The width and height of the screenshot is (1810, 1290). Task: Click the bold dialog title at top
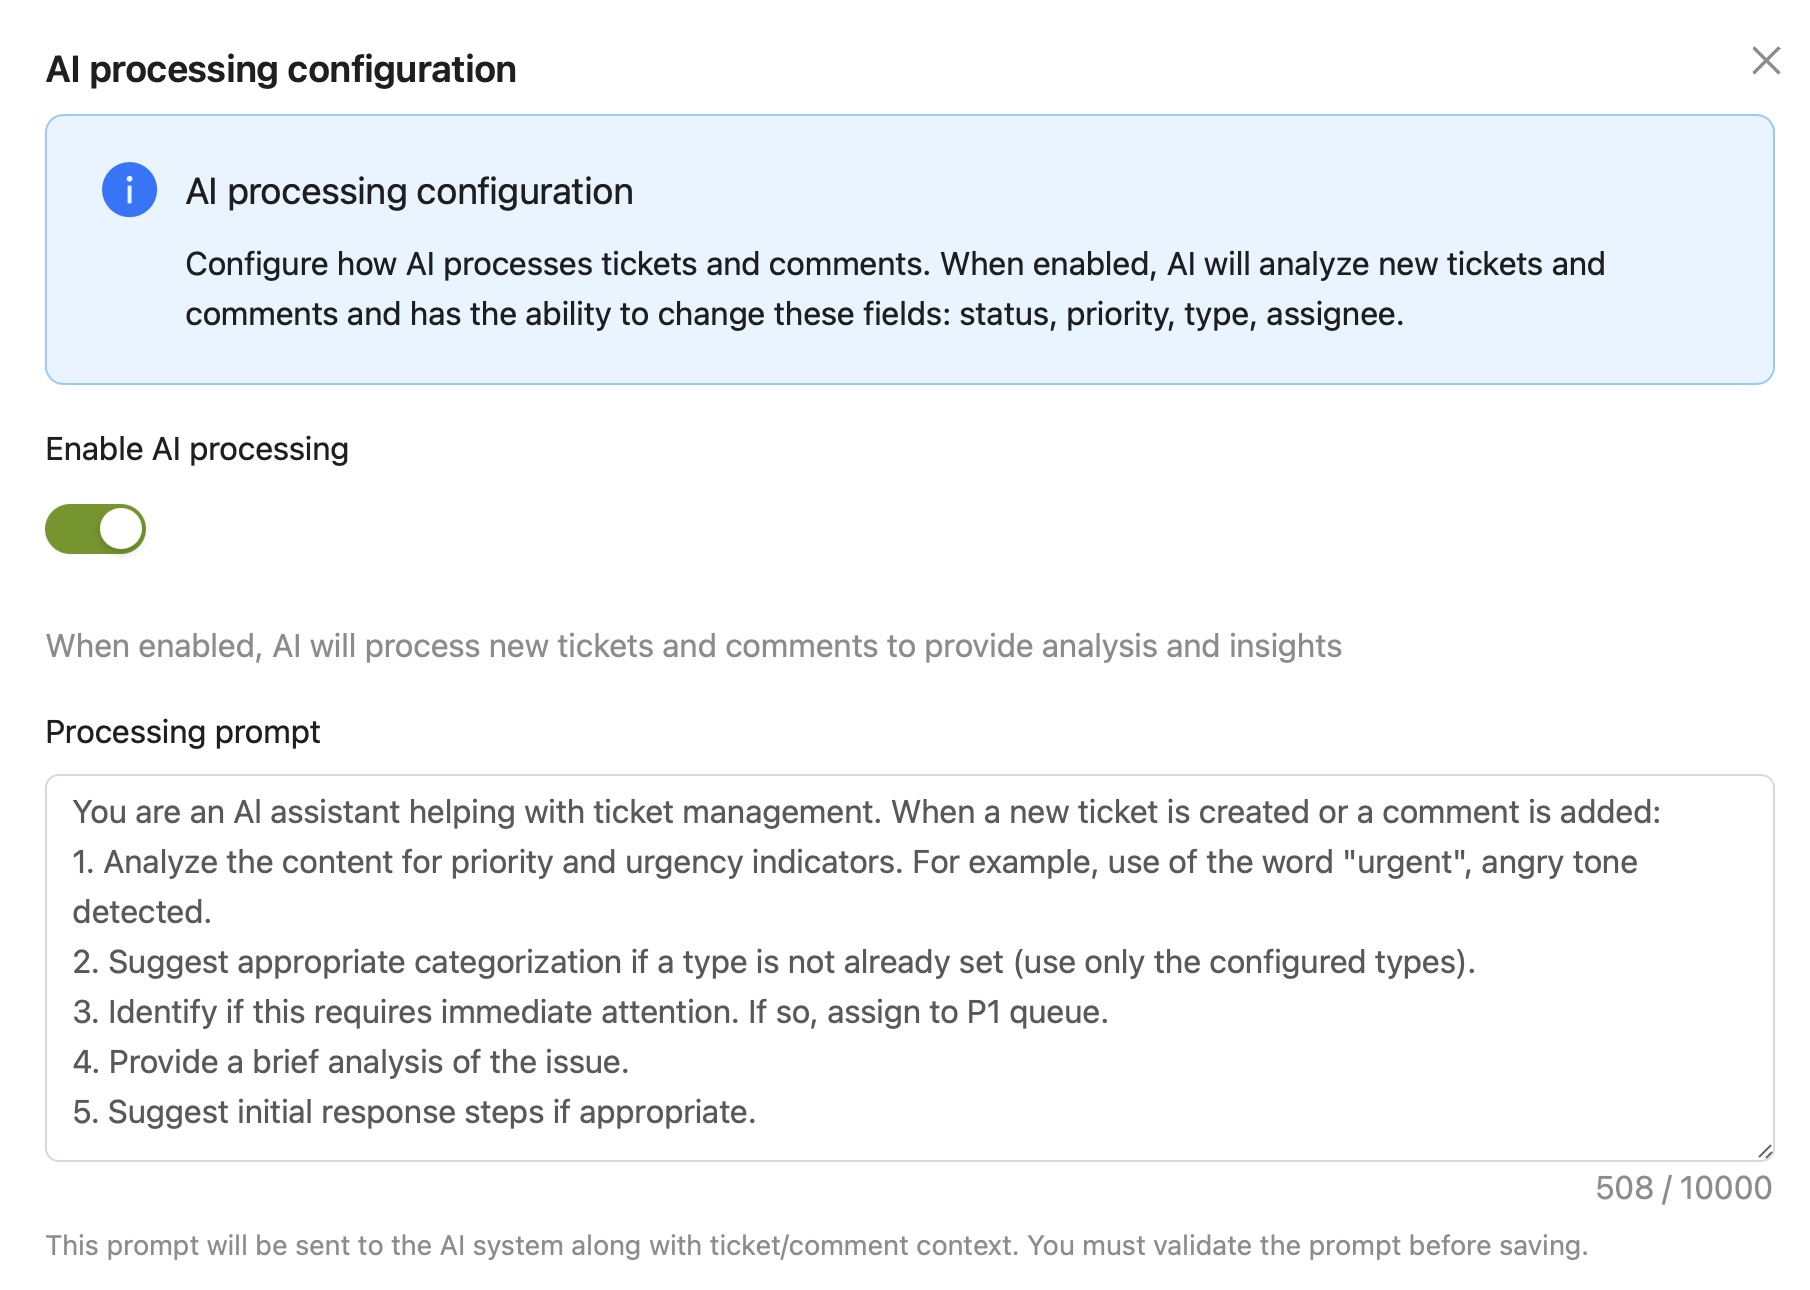[x=281, y=70]
